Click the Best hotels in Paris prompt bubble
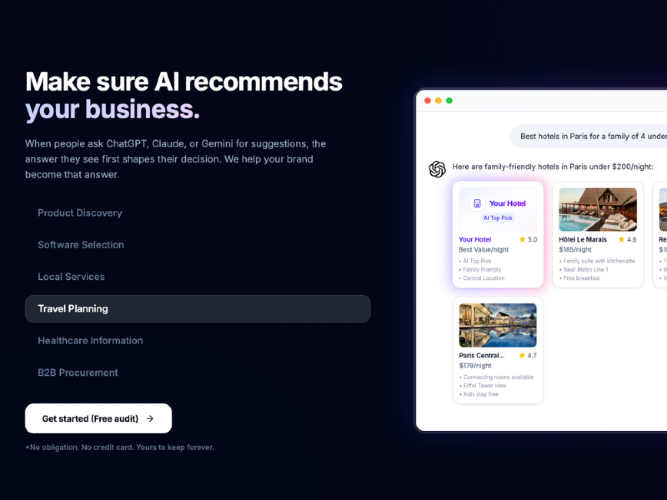The height and width of the screenshot is (500, 667). (x=589, y=136)
